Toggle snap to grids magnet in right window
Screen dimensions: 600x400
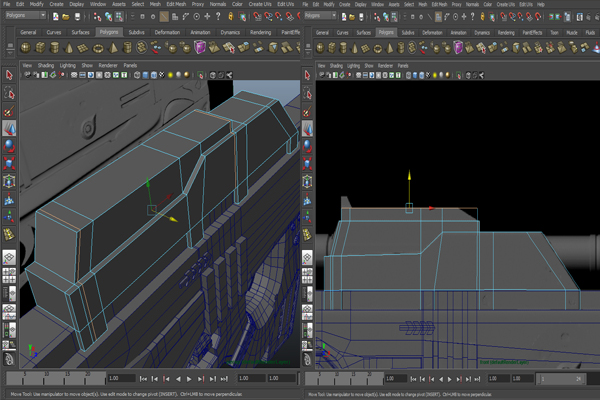tap(504, 17)
